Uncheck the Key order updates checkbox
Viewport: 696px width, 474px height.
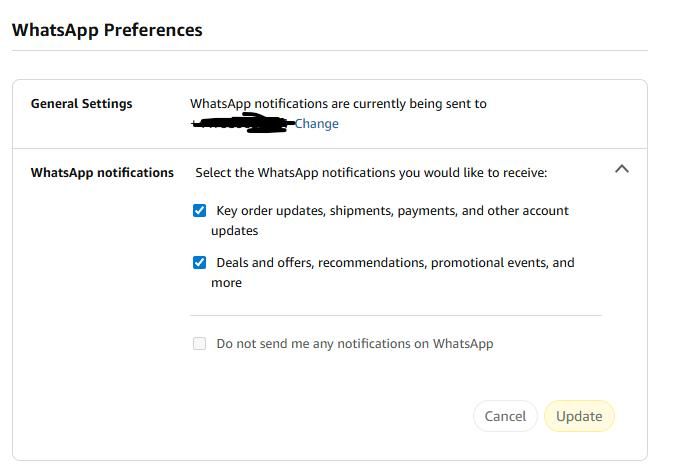(200, 211)
